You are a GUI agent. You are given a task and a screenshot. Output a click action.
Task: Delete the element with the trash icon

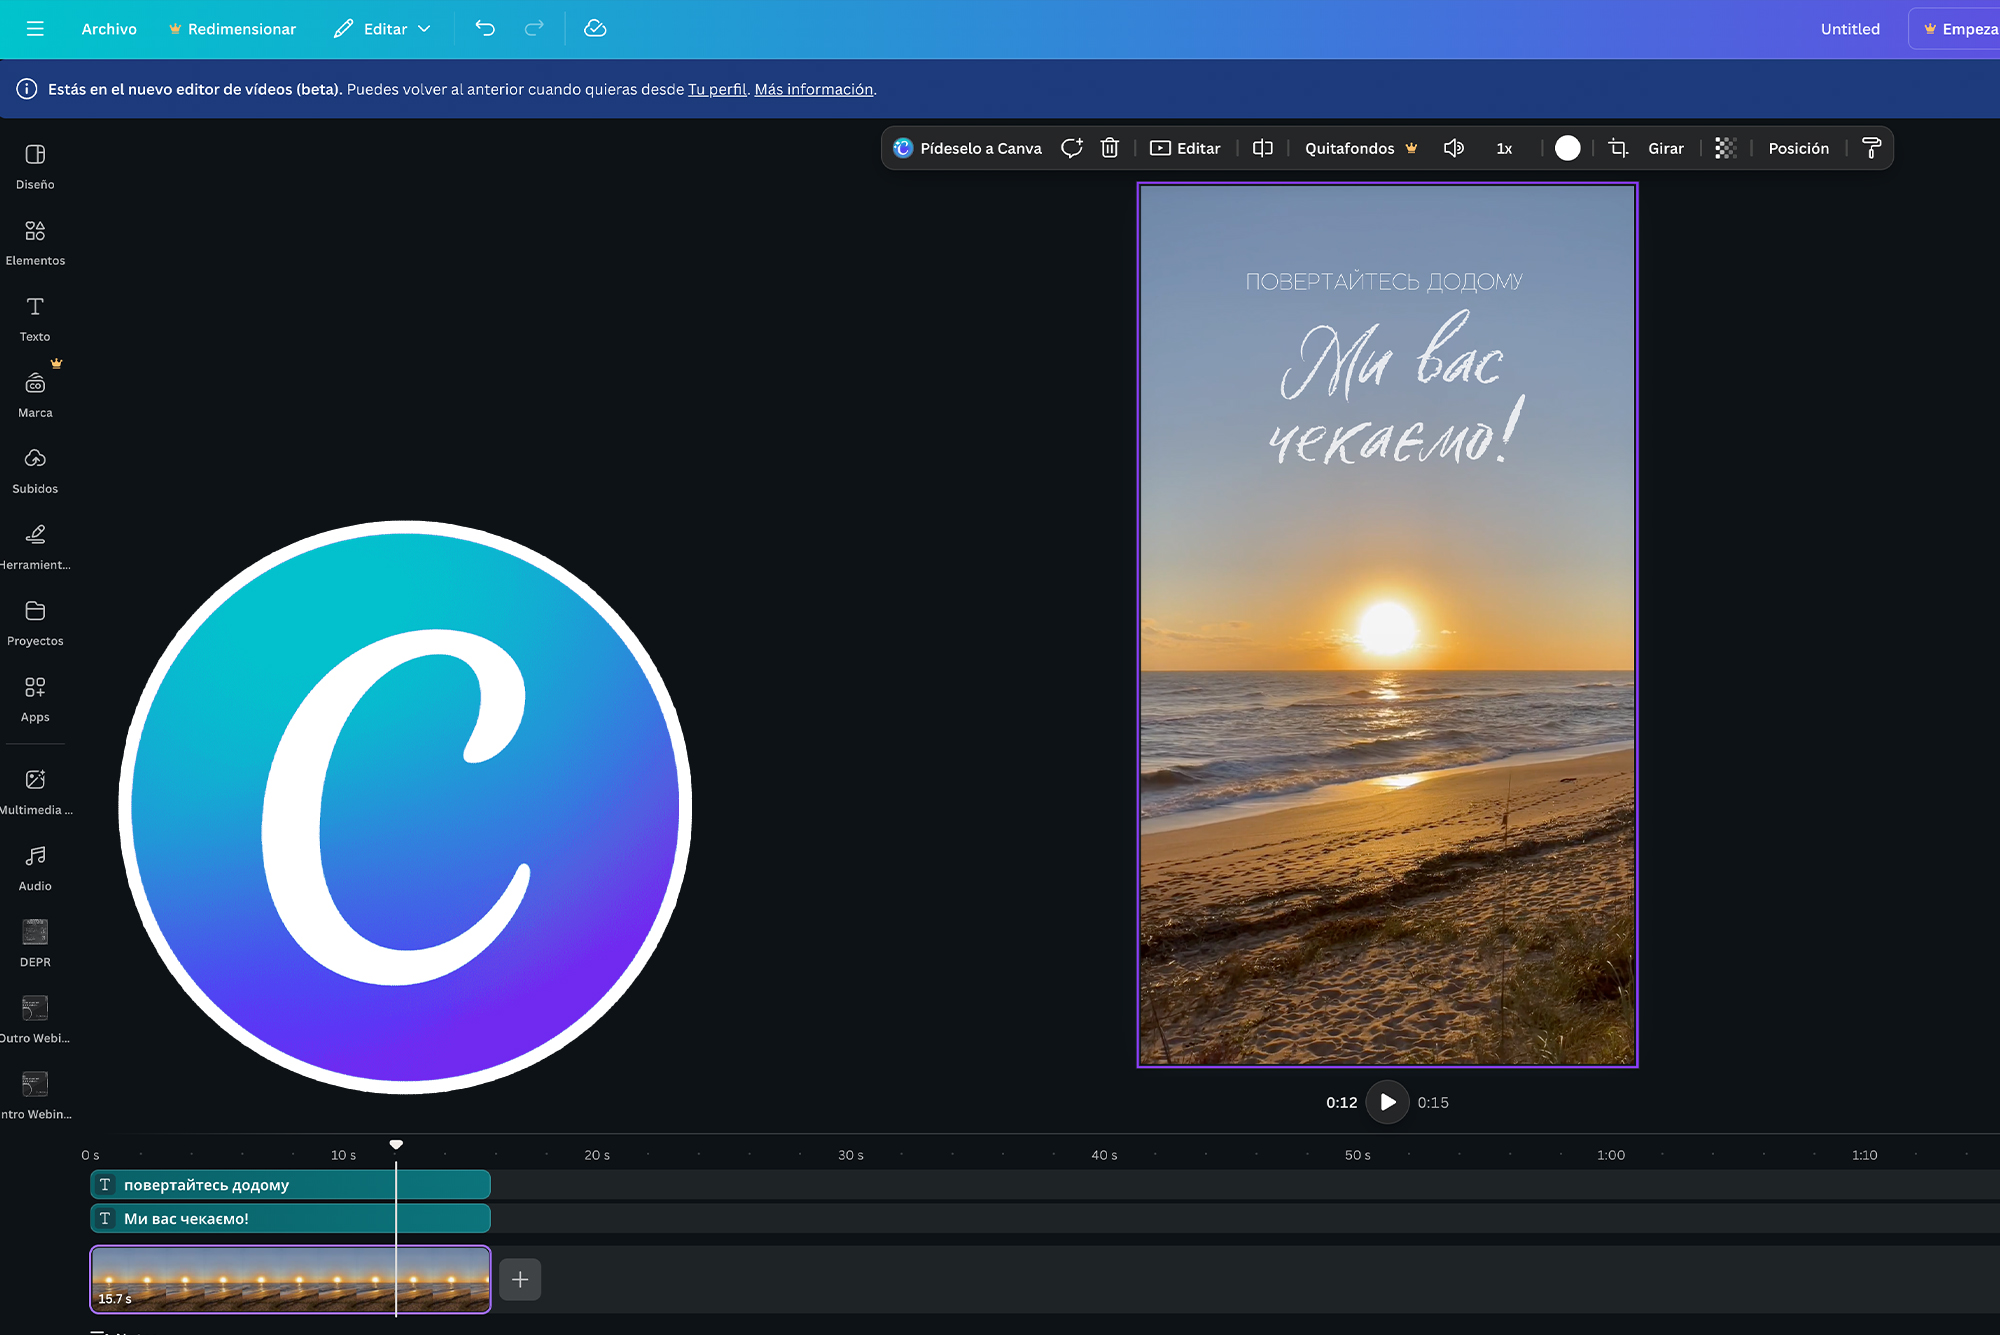click(x=1110, y=148)
